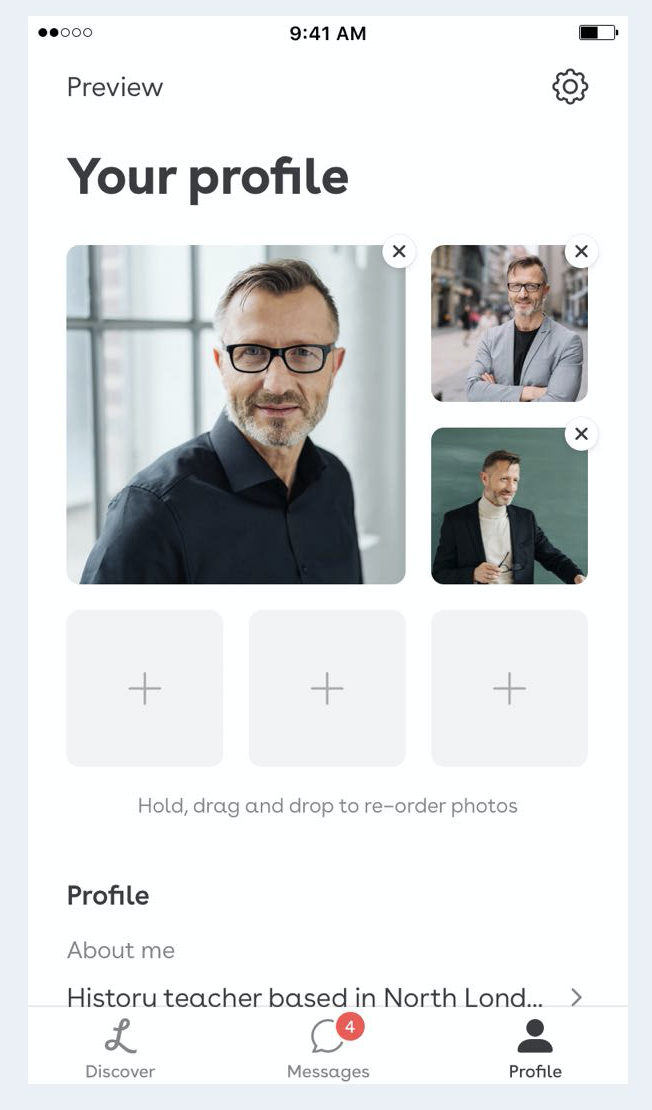Open the Discover tab
Viewport: 652px width, 1110px height.
(x=120, y=1049)
